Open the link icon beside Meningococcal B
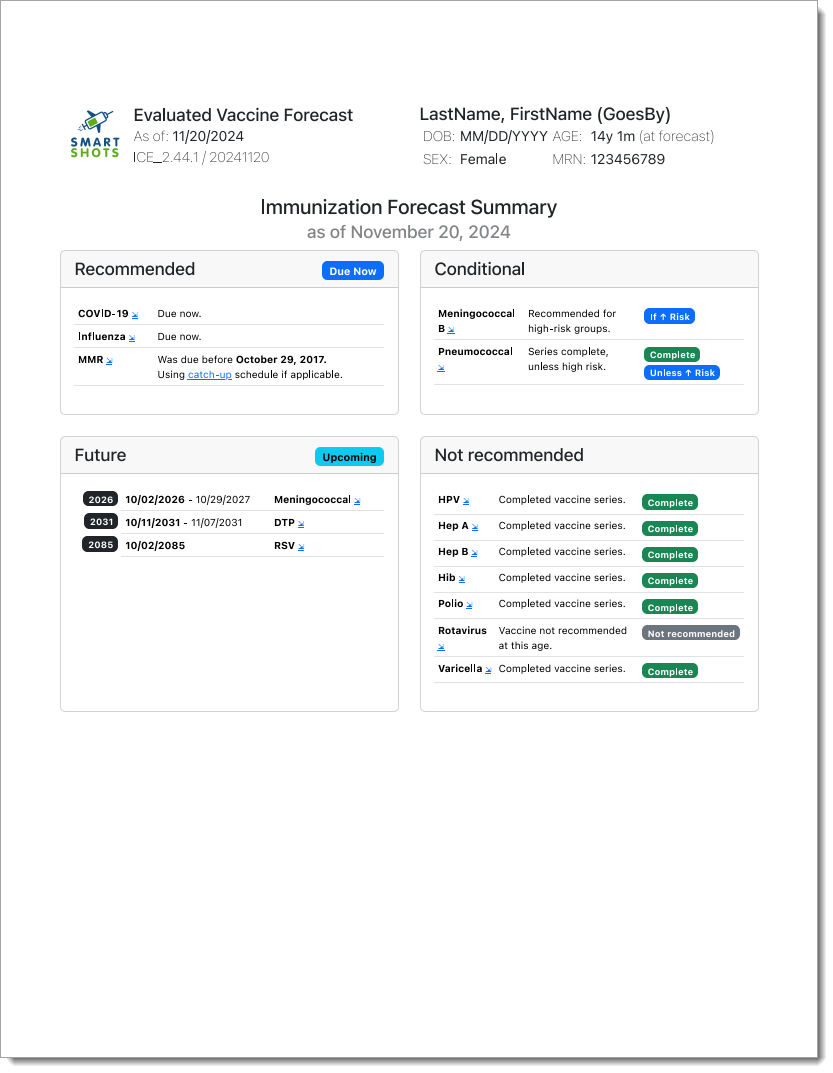Screen dimensions: 833x1073 point(451,330)
